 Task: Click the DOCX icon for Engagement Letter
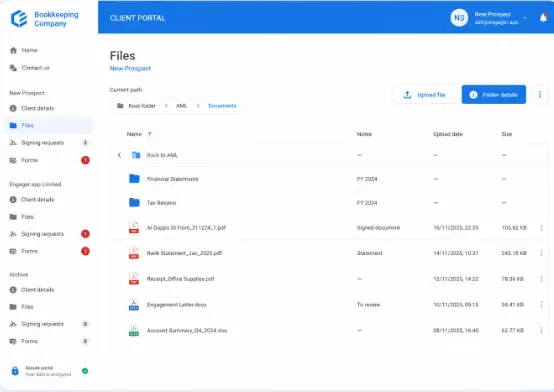tap(134, 305)
